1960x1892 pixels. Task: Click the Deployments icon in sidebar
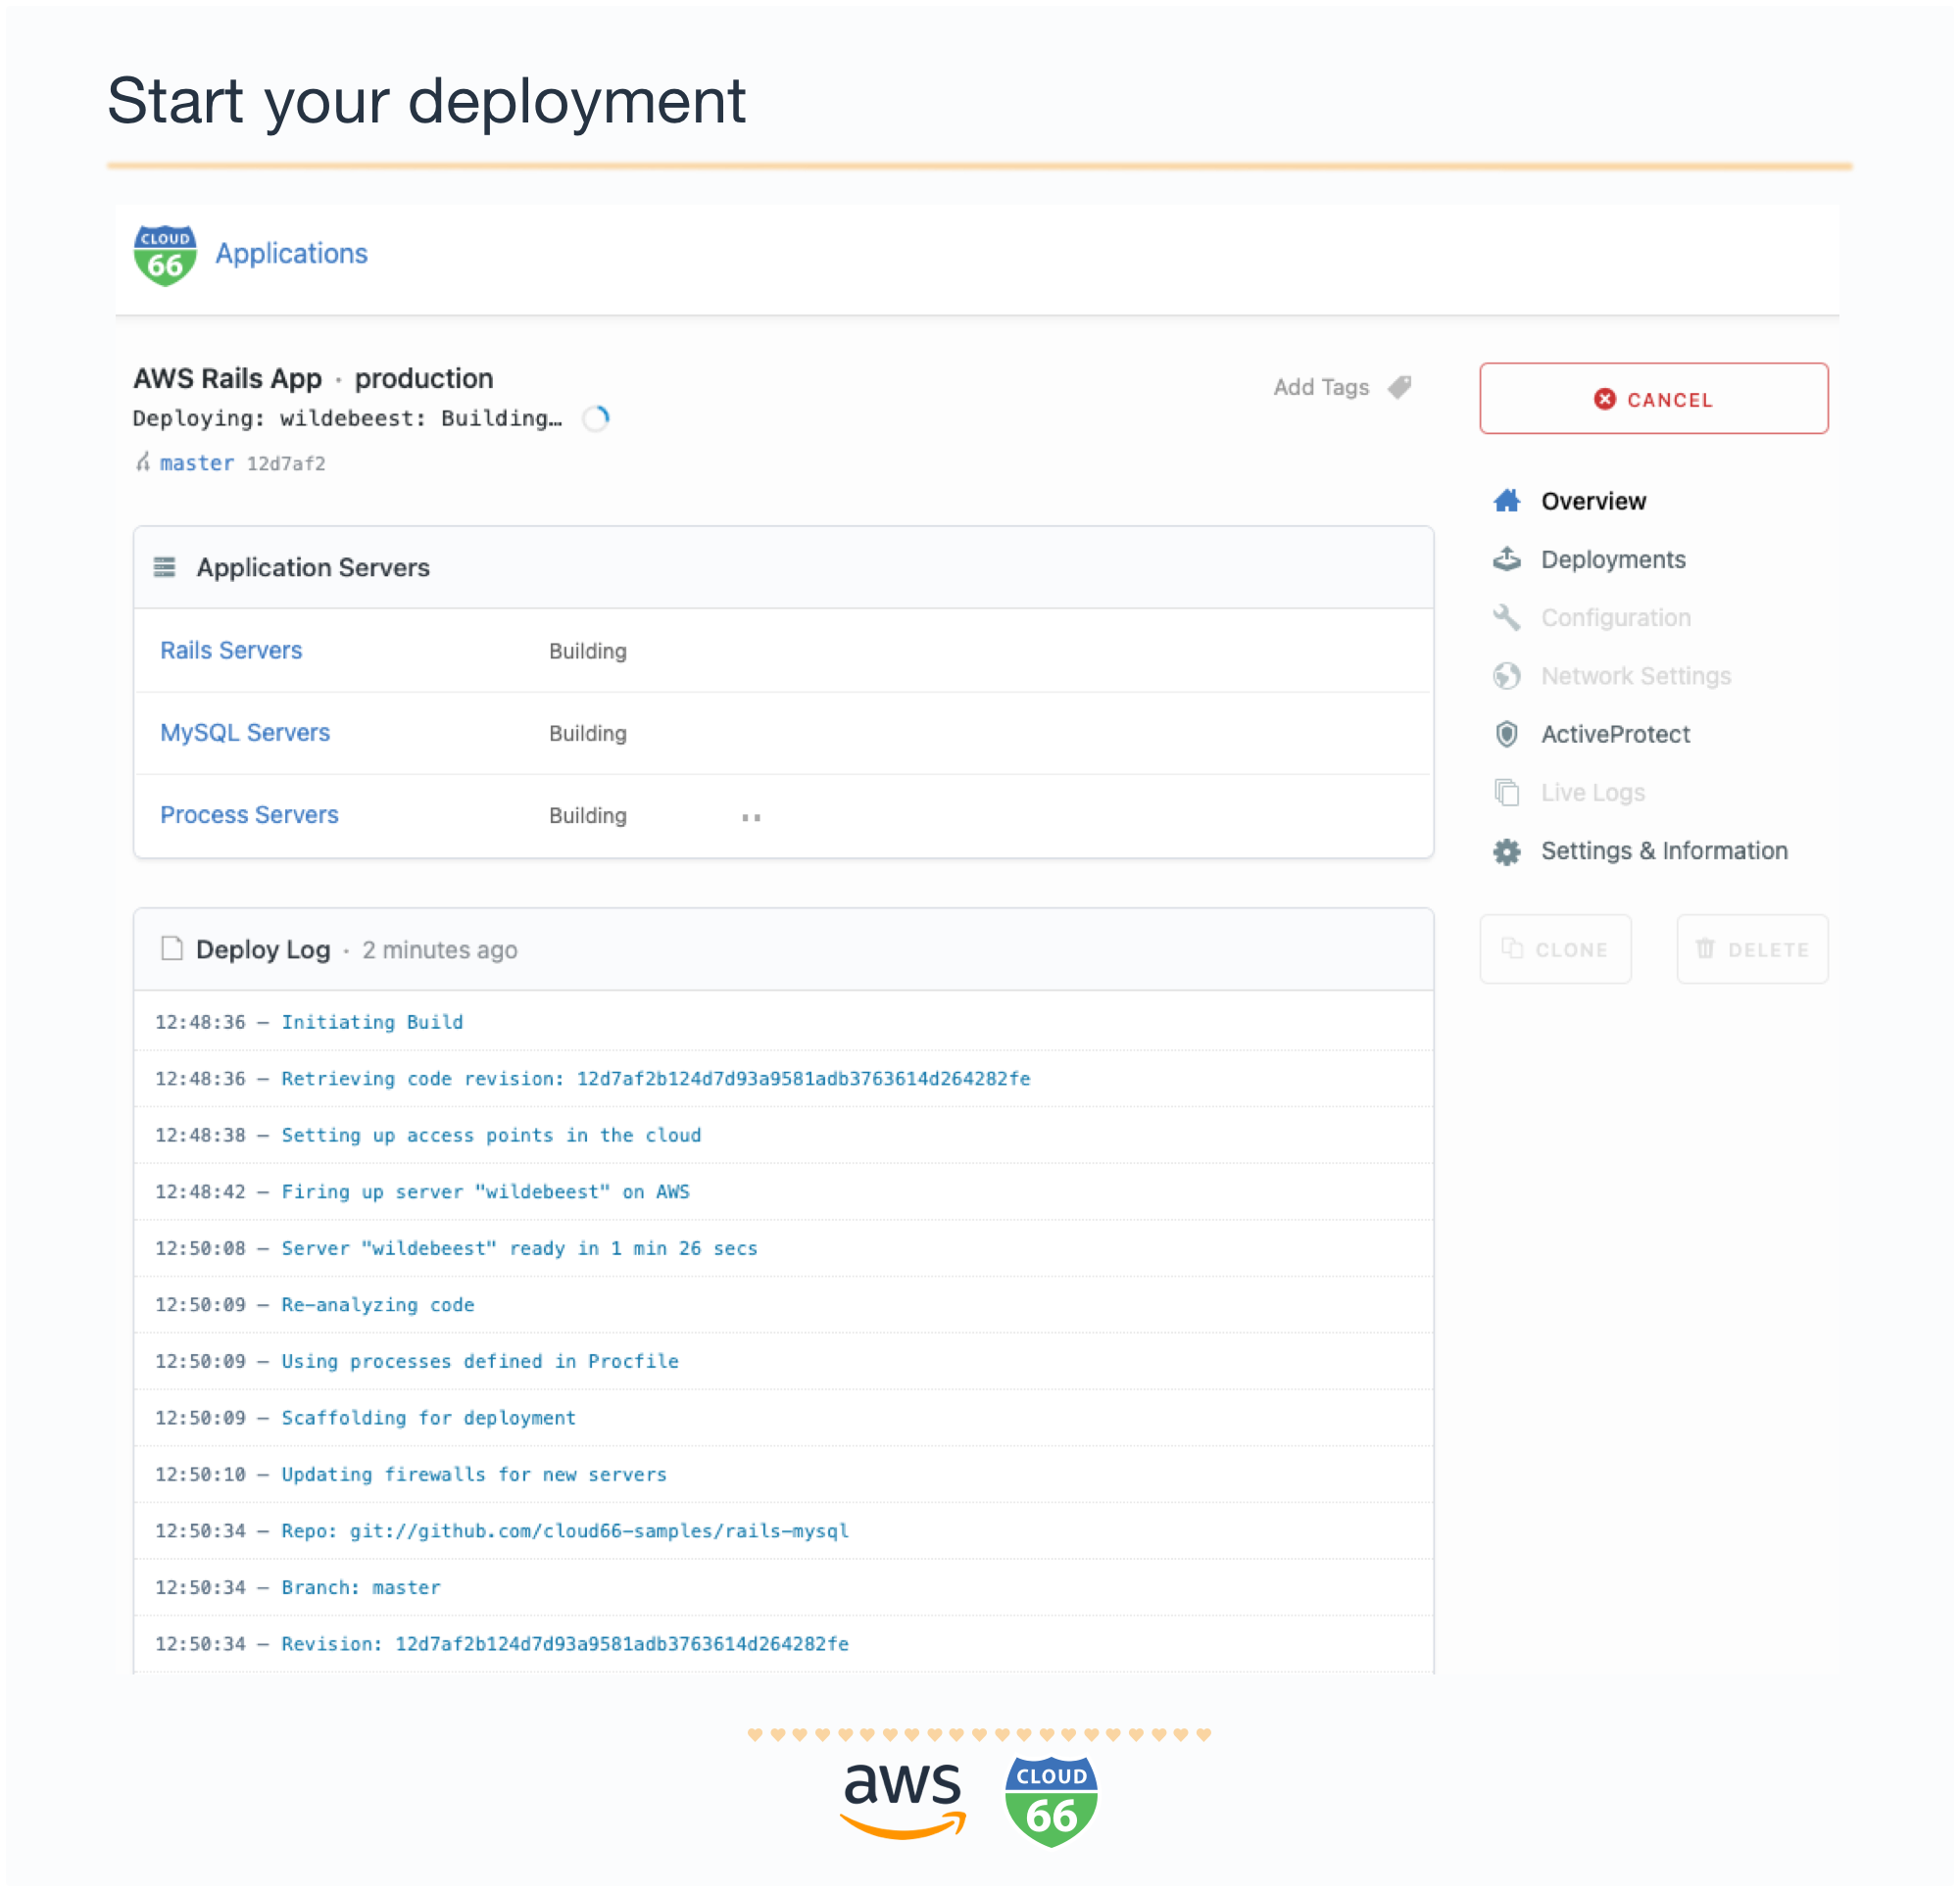point(1506,559)
